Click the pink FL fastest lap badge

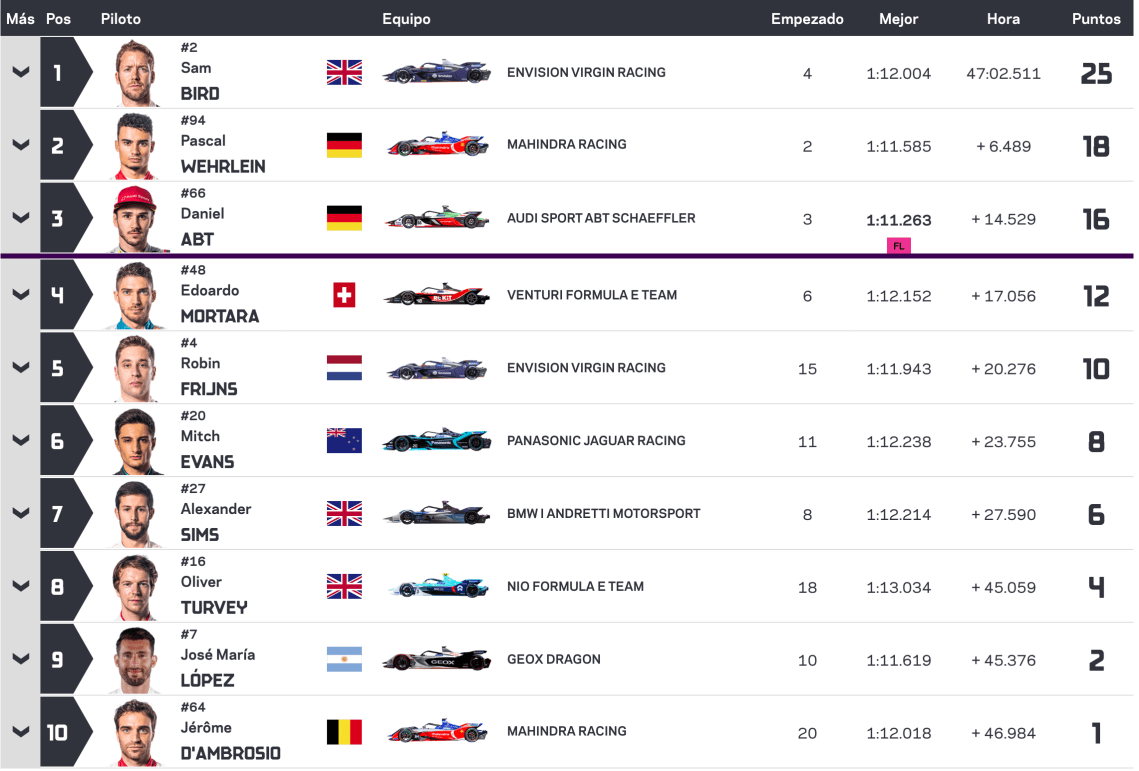[898, 245]
